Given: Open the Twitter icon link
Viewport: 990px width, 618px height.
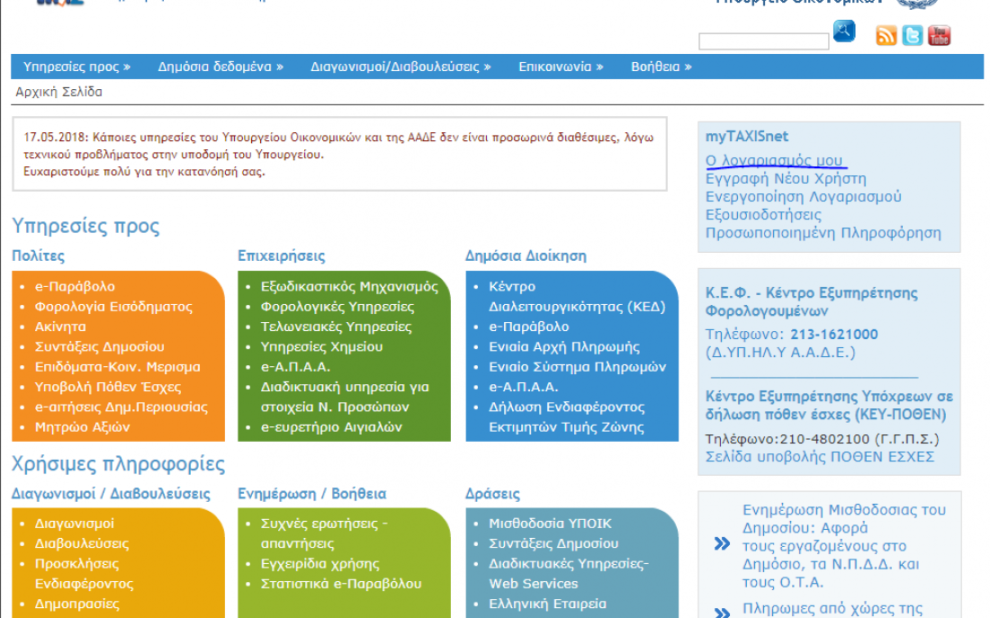Looking at the screenshot, I should (x=912, y=36).
